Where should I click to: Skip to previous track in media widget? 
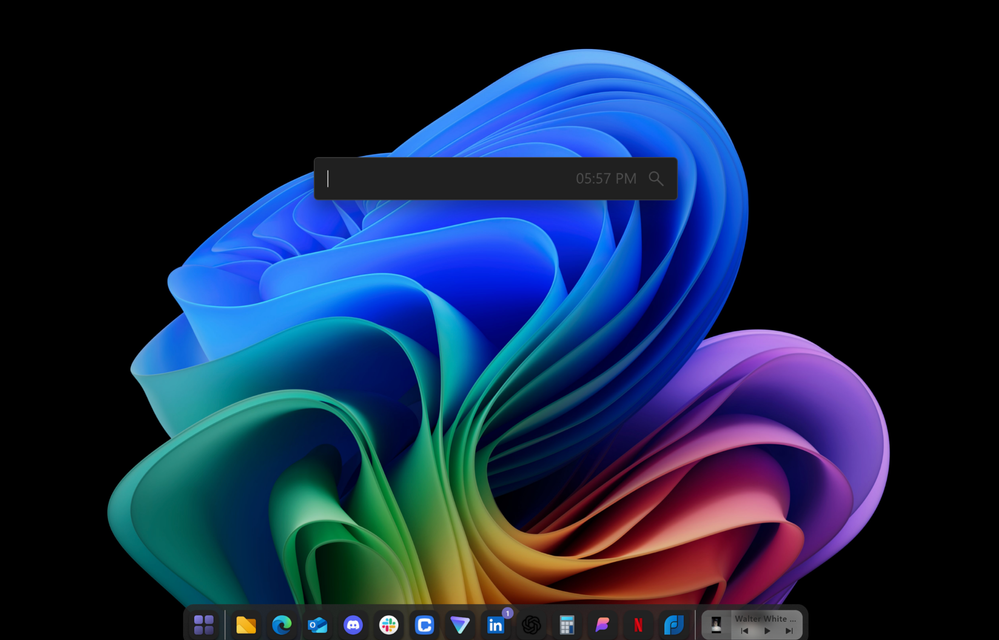pyautogui.click(x=744, y=631)
